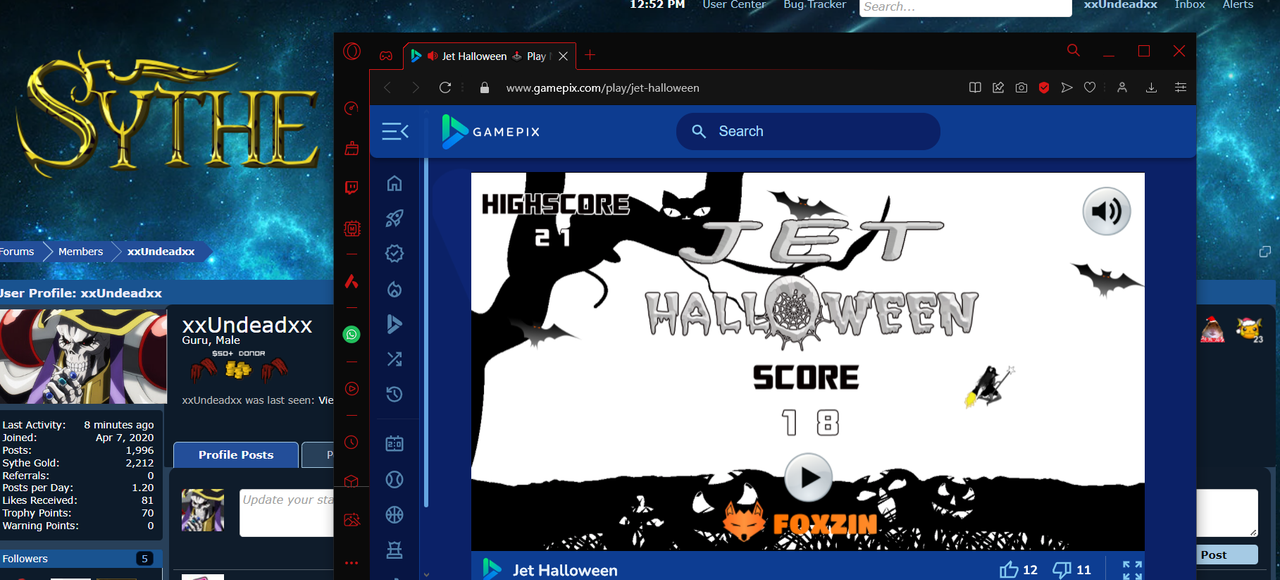Take a snapshot with the camera icon
The width and height of the screenshot is (1280, 580).
[1021, 88]
